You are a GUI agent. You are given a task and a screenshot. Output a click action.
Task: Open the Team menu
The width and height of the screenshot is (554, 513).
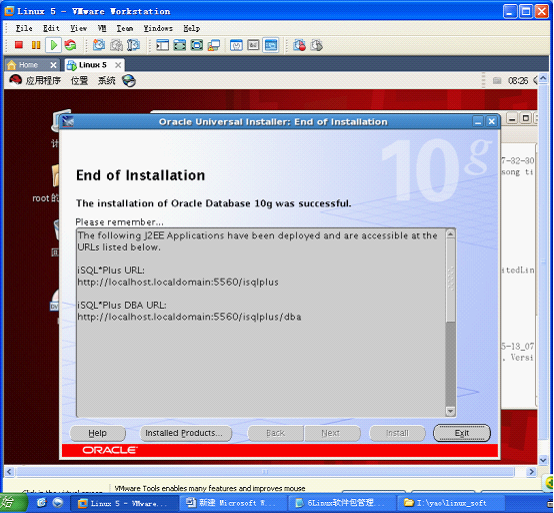125,28
